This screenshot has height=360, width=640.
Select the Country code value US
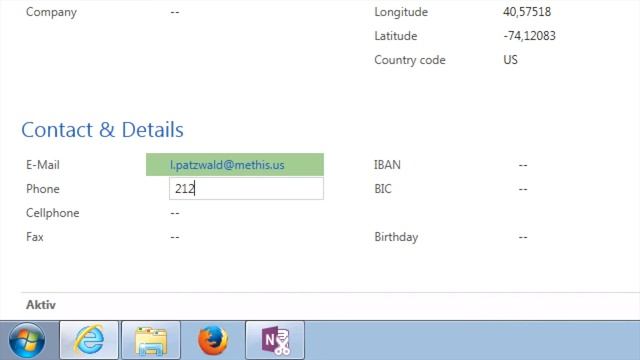510,60
